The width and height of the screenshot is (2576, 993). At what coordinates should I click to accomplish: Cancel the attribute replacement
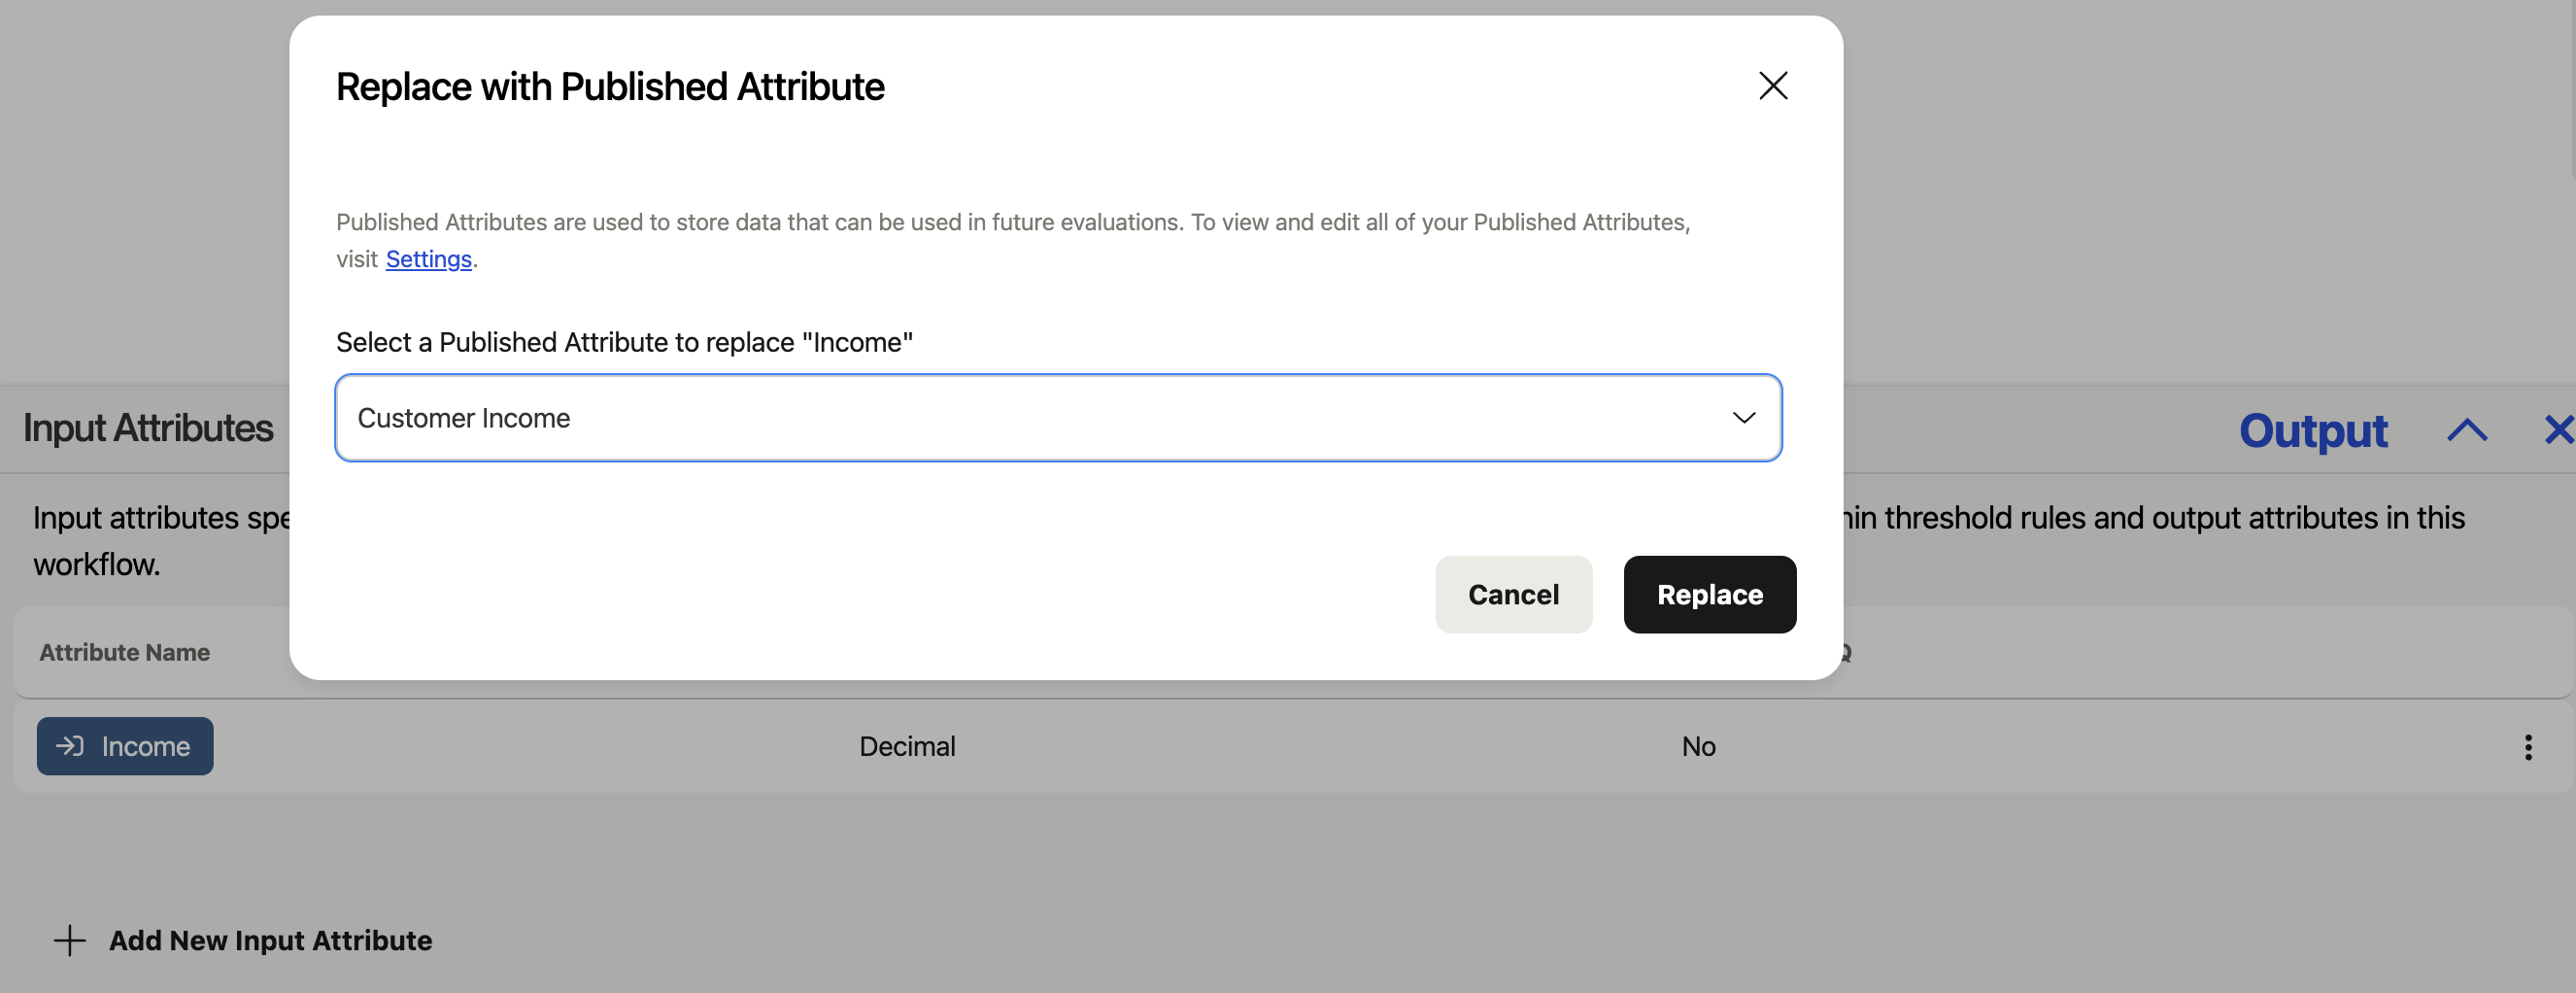[1512, 595]
